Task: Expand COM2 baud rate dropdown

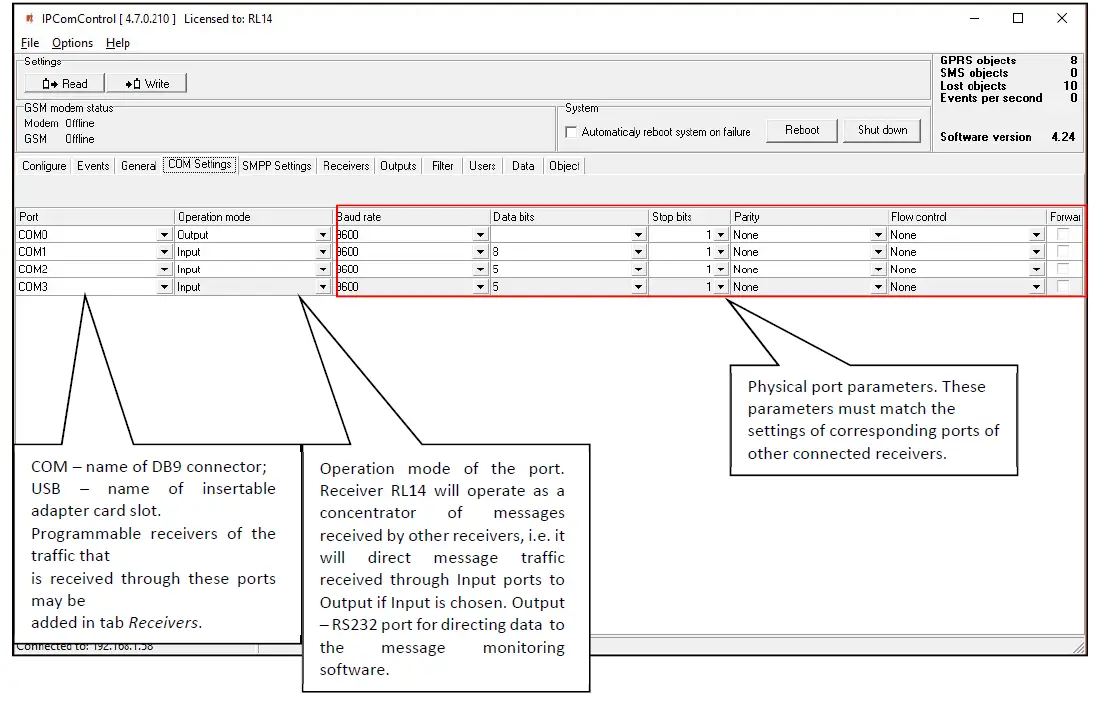Action: click(x=480, y=270)
